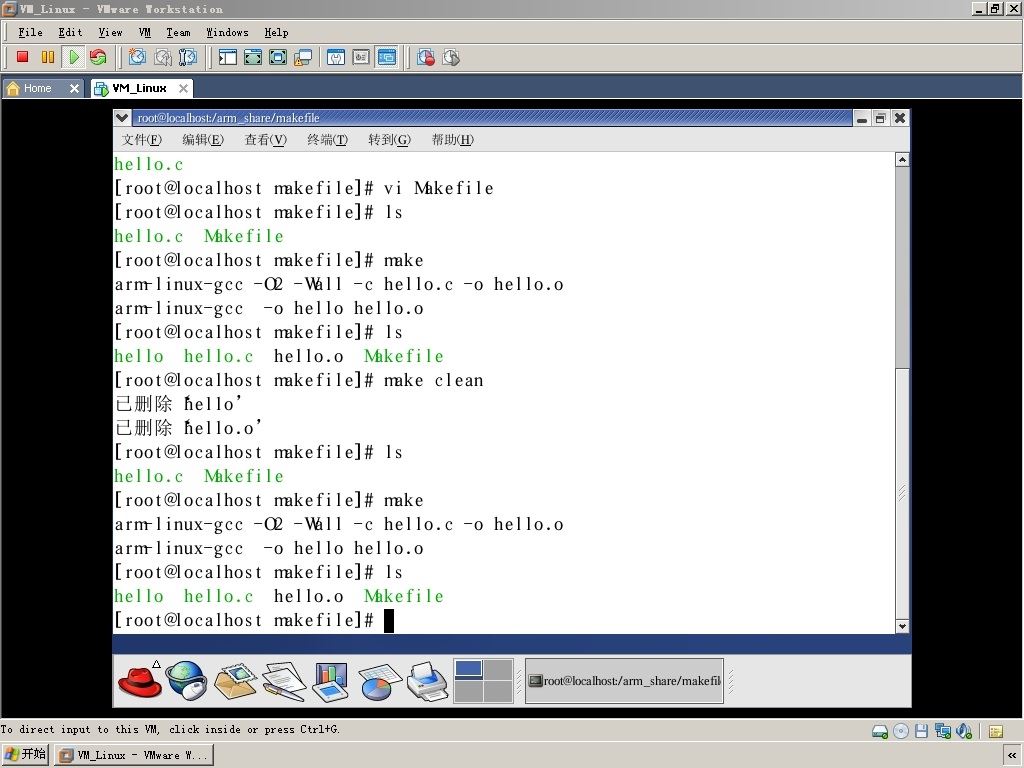Open the print manager printer icon
Image resolution: width=1024 pixels, height=768 pixels.
(427, 680)
